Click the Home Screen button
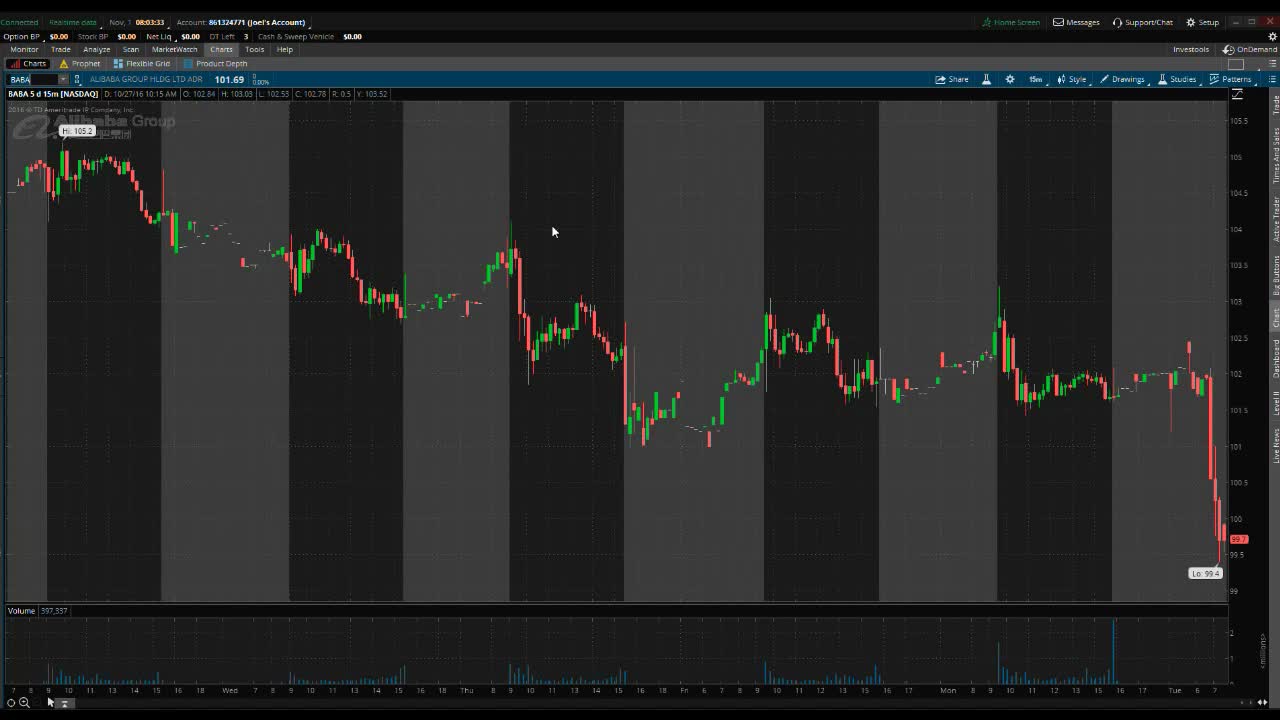 coord(1011,22)
